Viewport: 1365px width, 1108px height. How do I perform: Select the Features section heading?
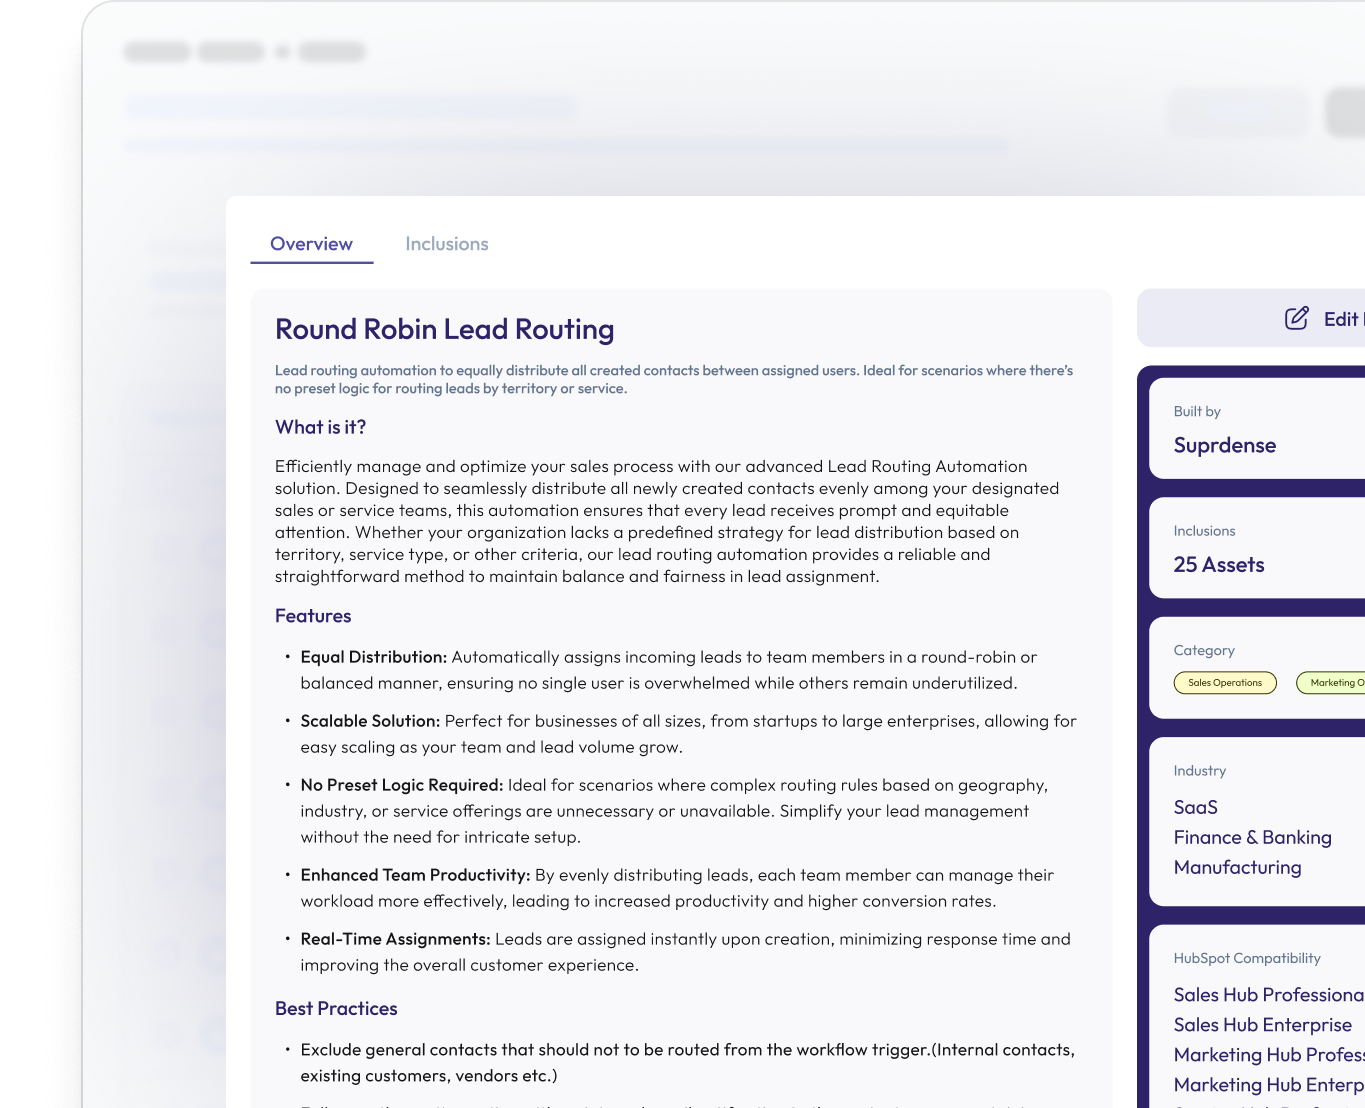tap(313, 616)
